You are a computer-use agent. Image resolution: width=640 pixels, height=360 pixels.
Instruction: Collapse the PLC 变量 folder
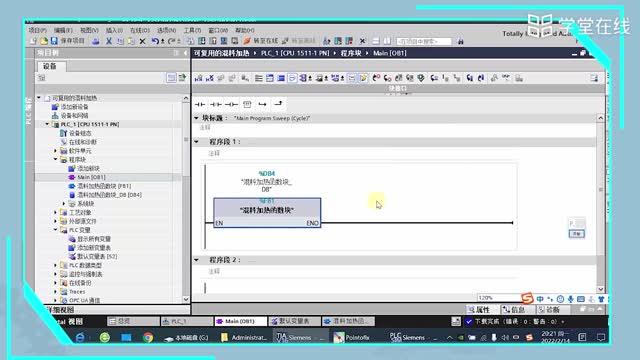click(x=56, y=230)
